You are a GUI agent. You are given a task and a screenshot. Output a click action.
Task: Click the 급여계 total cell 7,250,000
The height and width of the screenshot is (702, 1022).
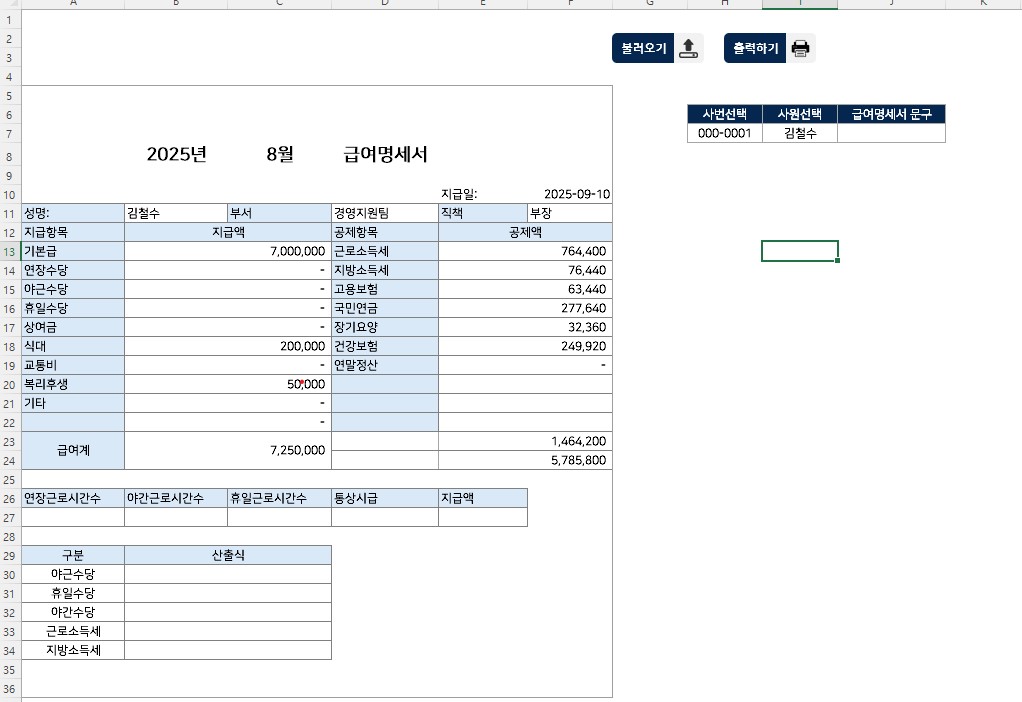click(x=228, y=450)
